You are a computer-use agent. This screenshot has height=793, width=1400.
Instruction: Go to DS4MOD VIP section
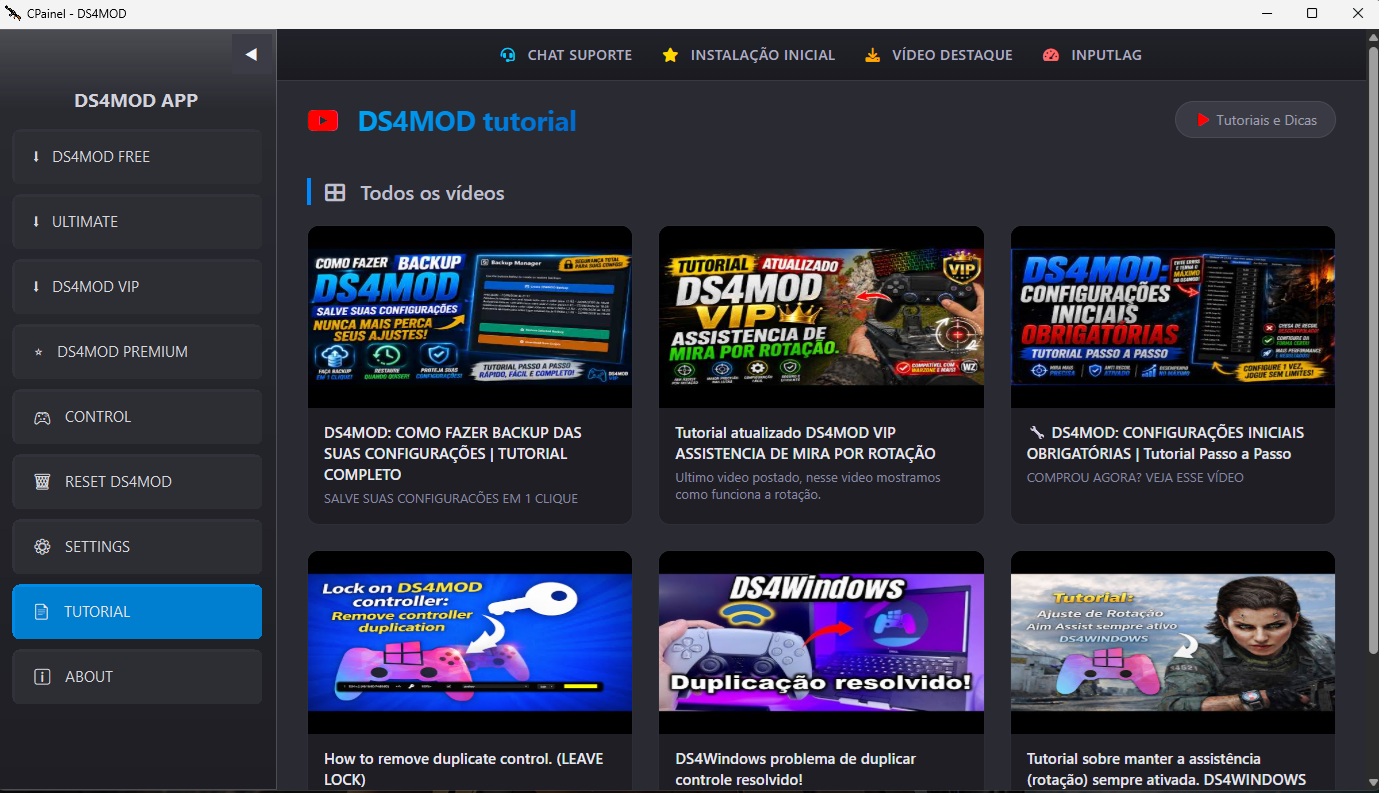[137, 287]
